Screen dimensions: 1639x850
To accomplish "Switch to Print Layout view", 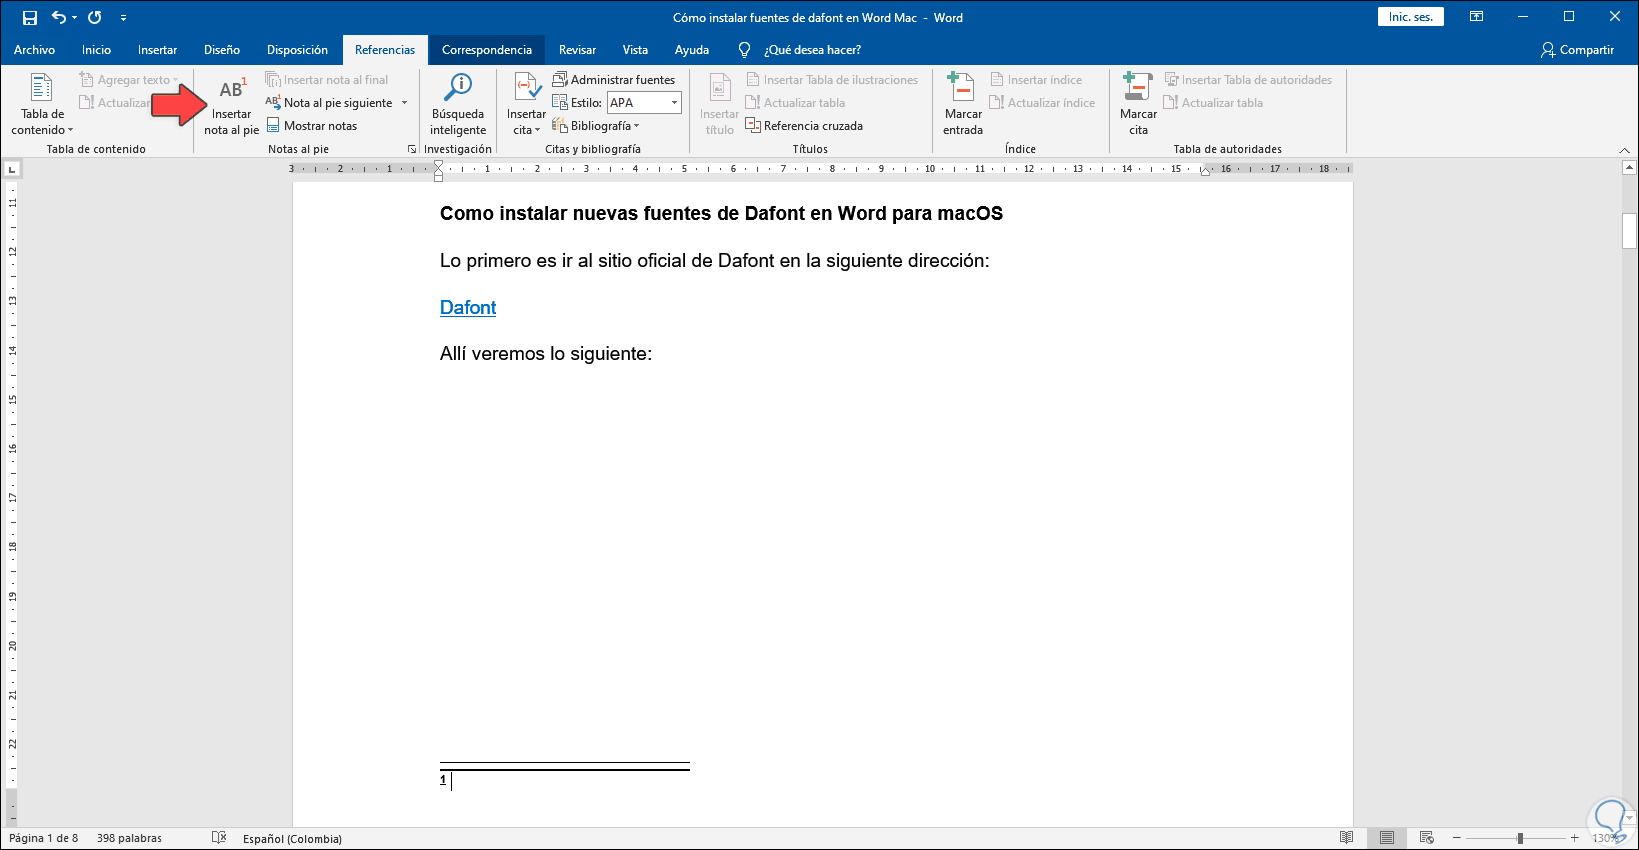I will tap(1387, 838).
